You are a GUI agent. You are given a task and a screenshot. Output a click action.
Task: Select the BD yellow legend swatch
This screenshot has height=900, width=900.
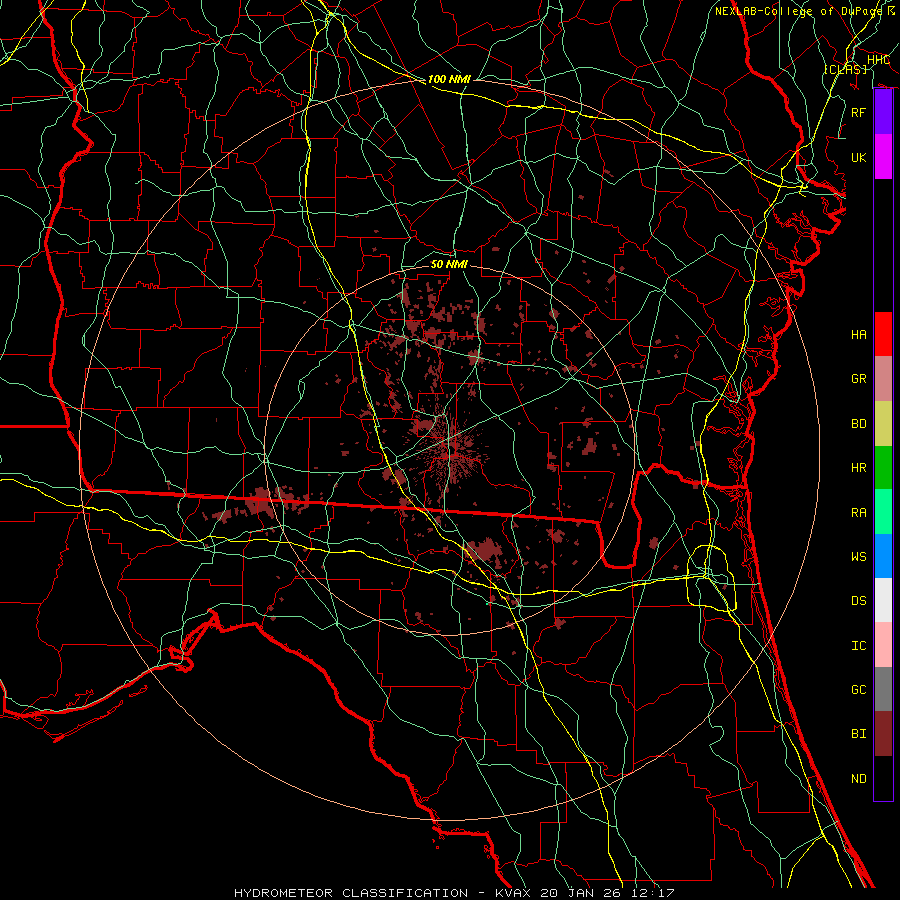pos(883,423)
